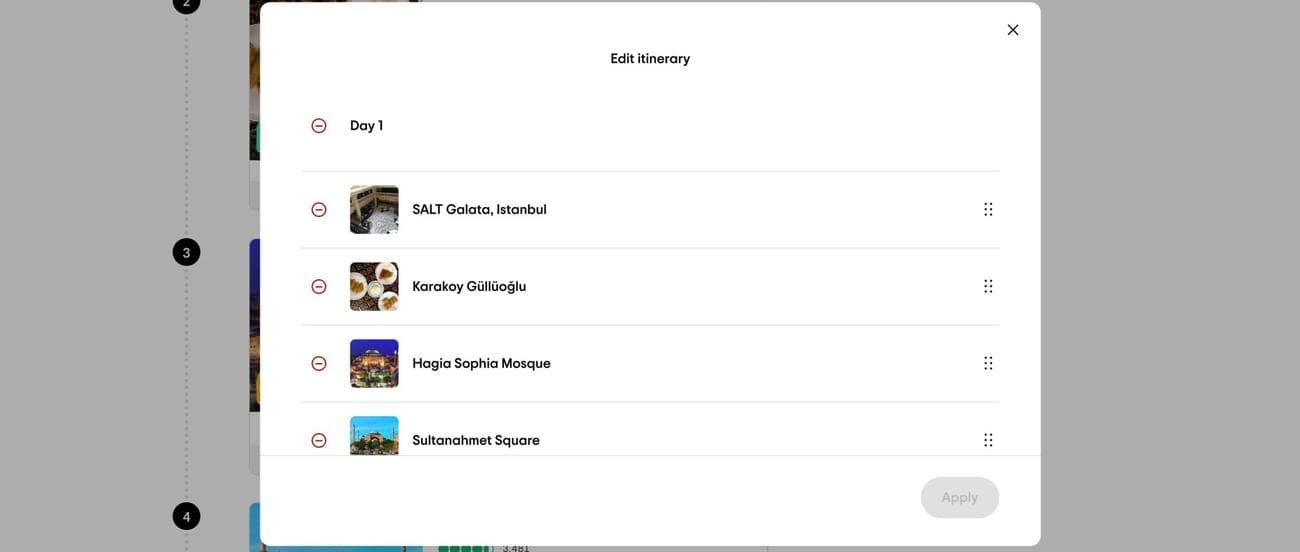Click step 3 marker on timeline
This screenshot has height=552, width=1300.
[x=186, y=252]
